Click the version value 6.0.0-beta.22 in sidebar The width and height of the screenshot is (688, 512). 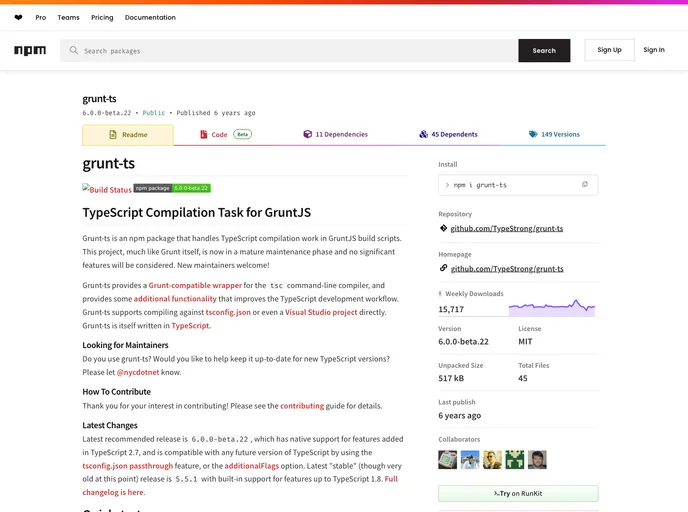(x=463, y=341)
